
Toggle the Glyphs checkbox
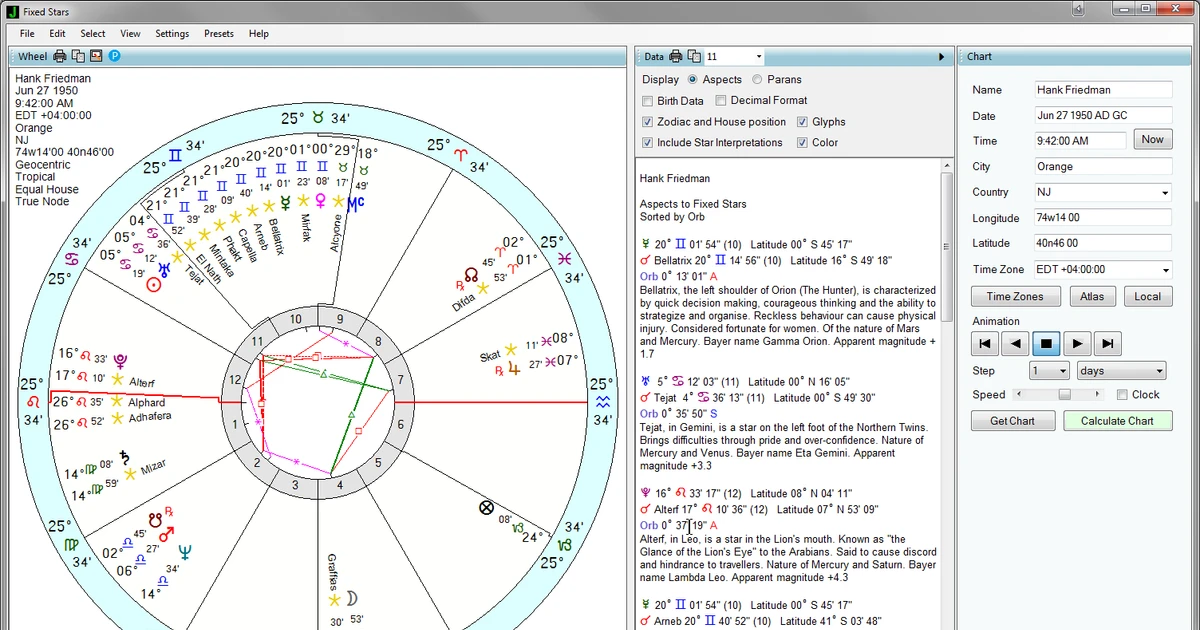coord(803,122)
